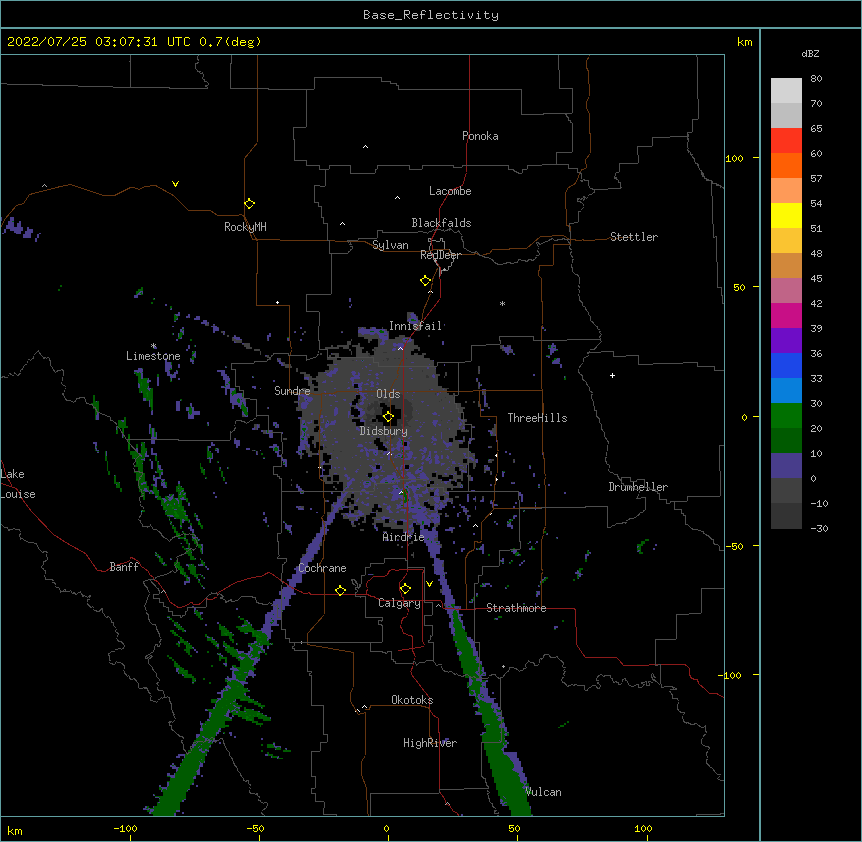Click the RockyMH label
Image resolution: width=862 pixels, height=842 pixels.
[x=245, y=227]
